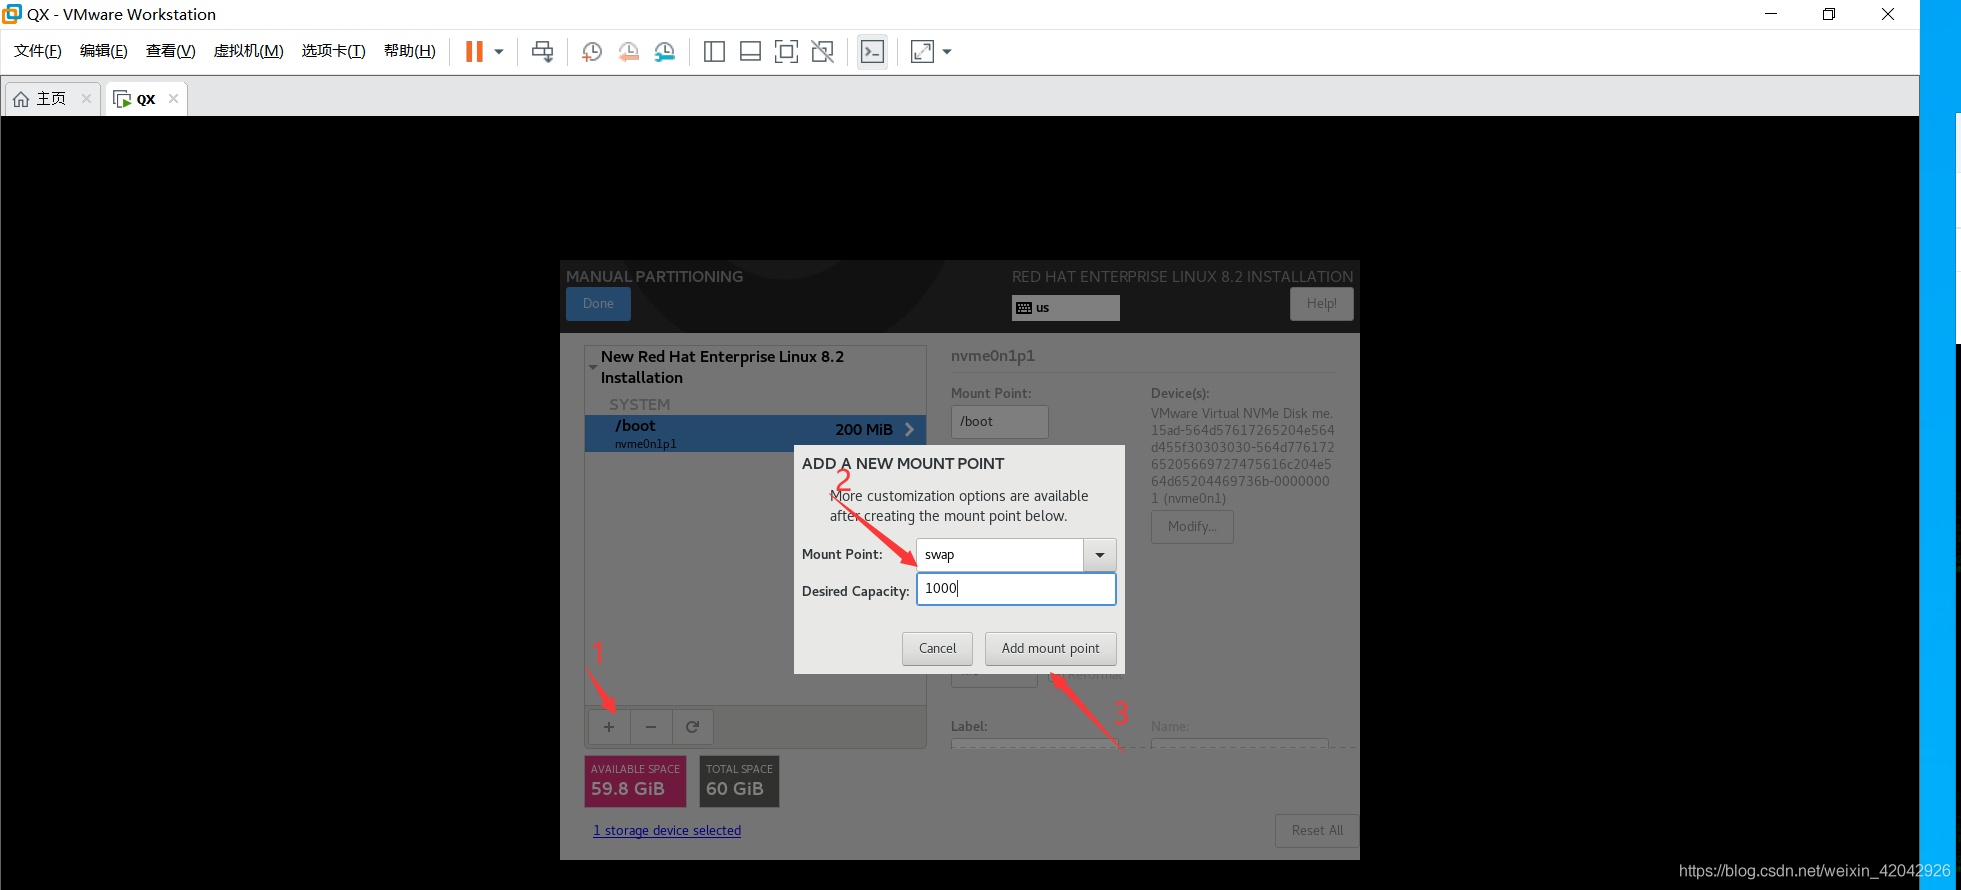The image size is (1961, 890).
Task: Open the 查看(V) menu
Action: [x=171, y=51]
